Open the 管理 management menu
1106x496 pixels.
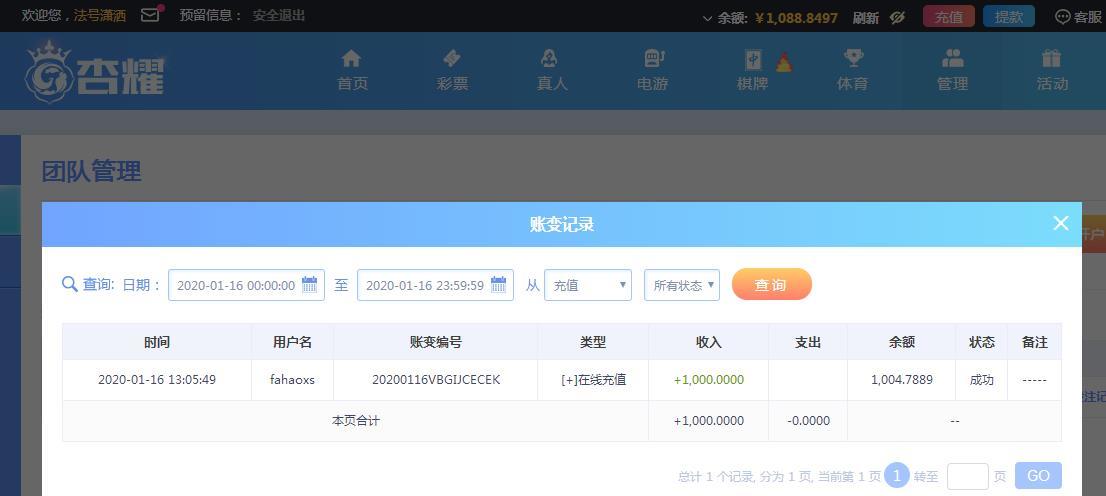pyautogui.click(x=952, y=69)
